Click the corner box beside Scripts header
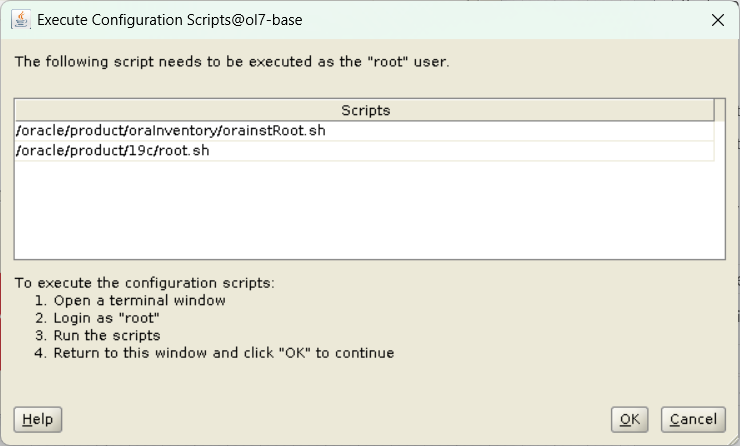 (x=720, y=110)
